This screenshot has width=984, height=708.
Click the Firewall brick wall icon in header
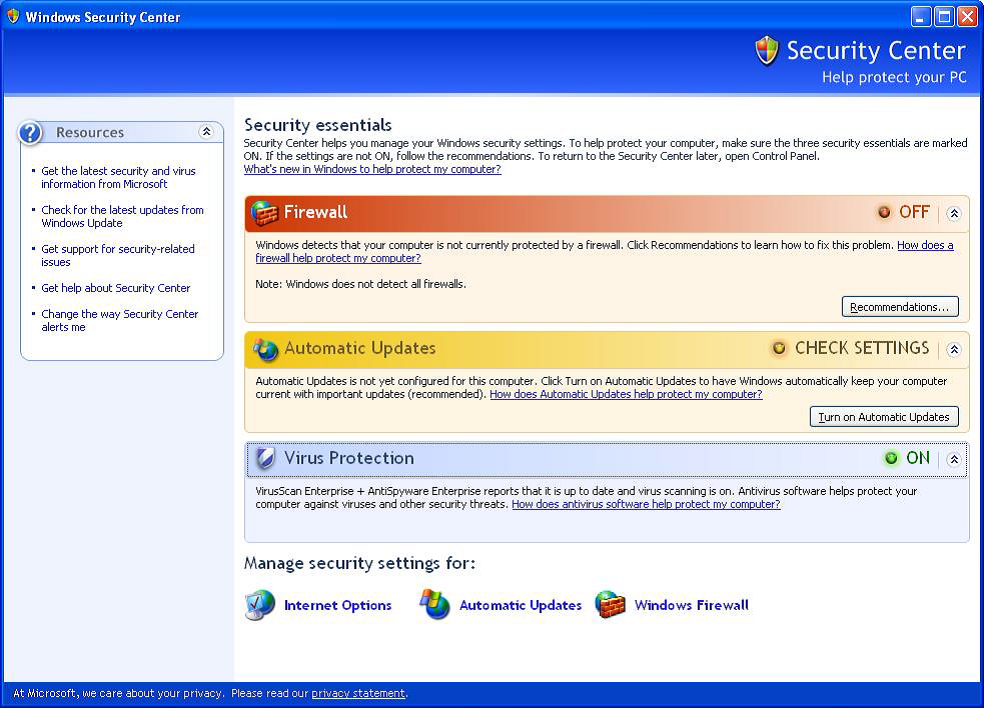coord(265,213)
